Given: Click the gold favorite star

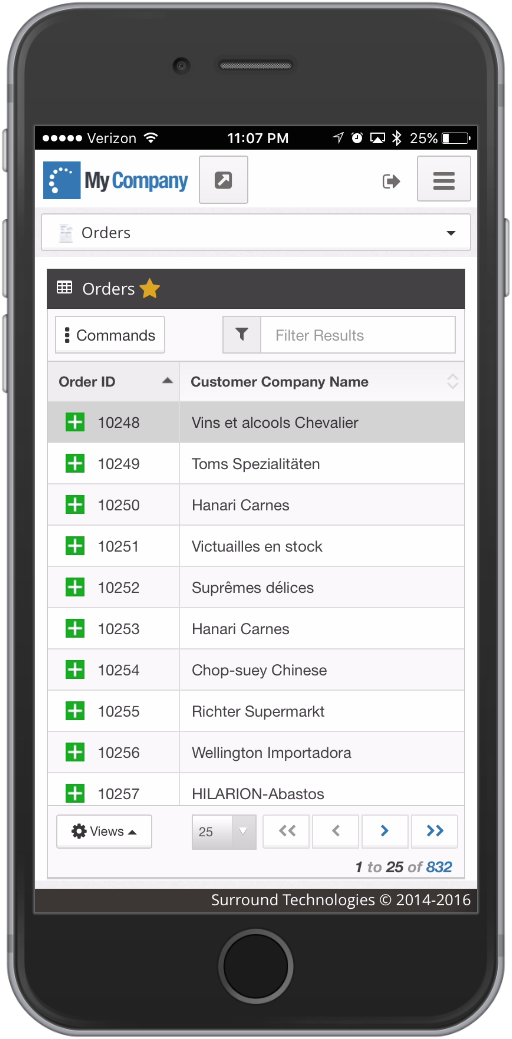Looking at the screenshot, I should [150, 288].
